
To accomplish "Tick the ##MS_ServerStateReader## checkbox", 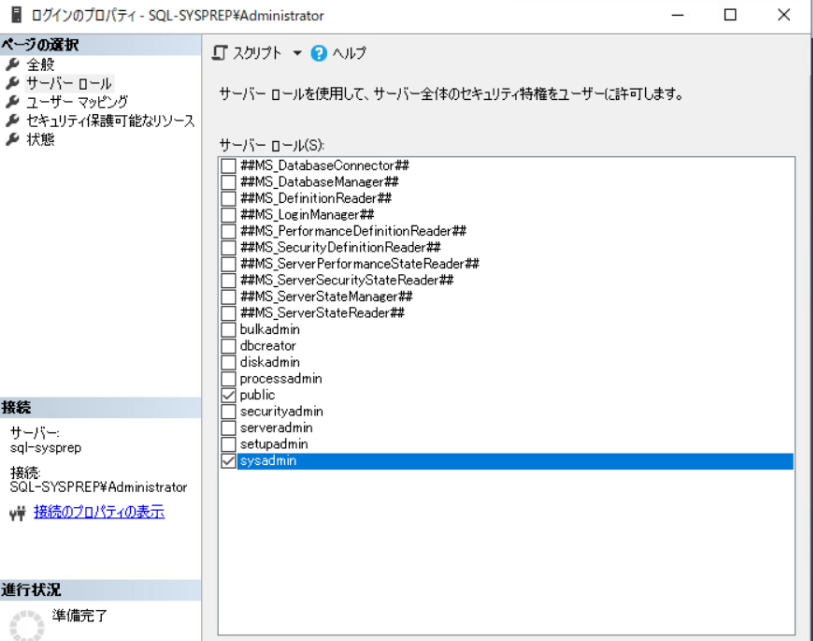I will (x=228, y=313).
